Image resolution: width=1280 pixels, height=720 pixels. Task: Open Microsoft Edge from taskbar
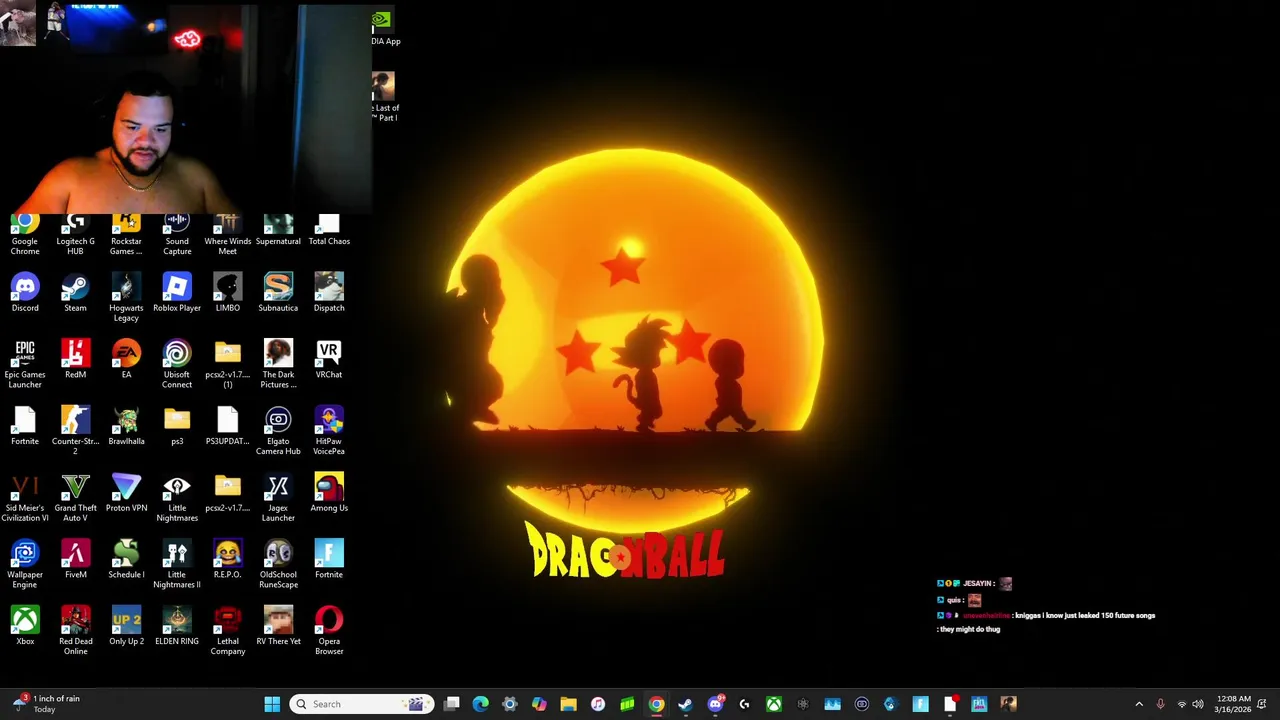coord(481,704)
